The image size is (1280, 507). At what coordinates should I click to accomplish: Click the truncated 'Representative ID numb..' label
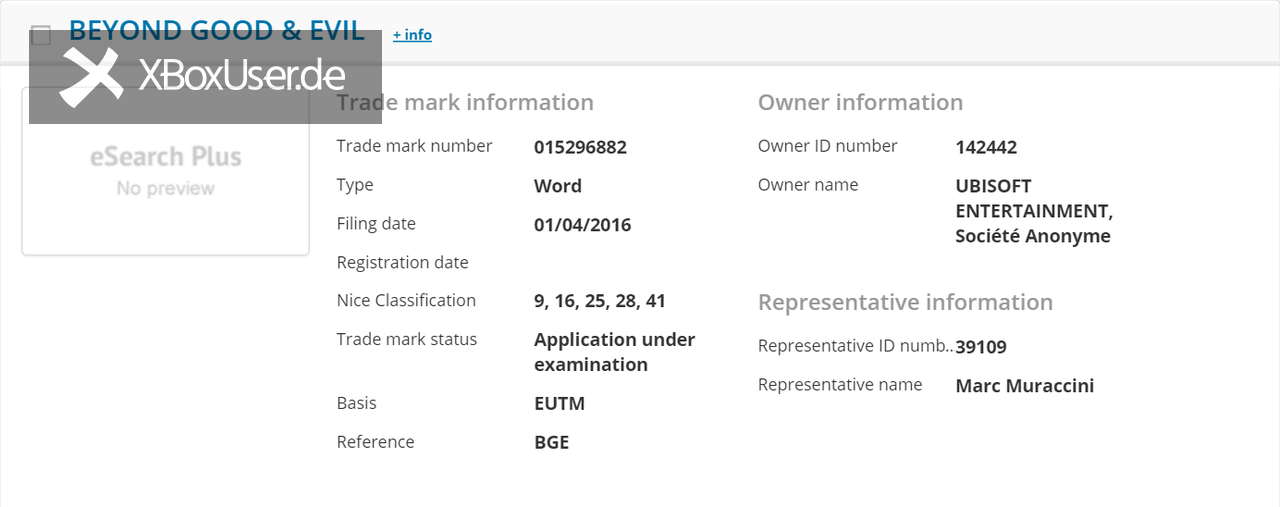(855, 346)
